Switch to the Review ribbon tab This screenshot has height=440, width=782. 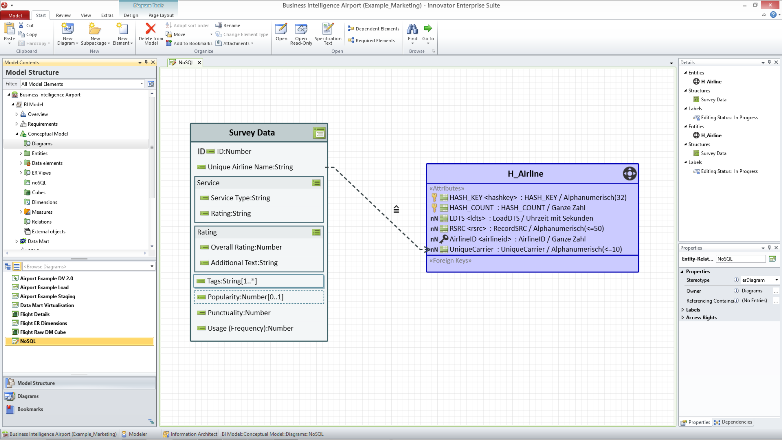63,16
